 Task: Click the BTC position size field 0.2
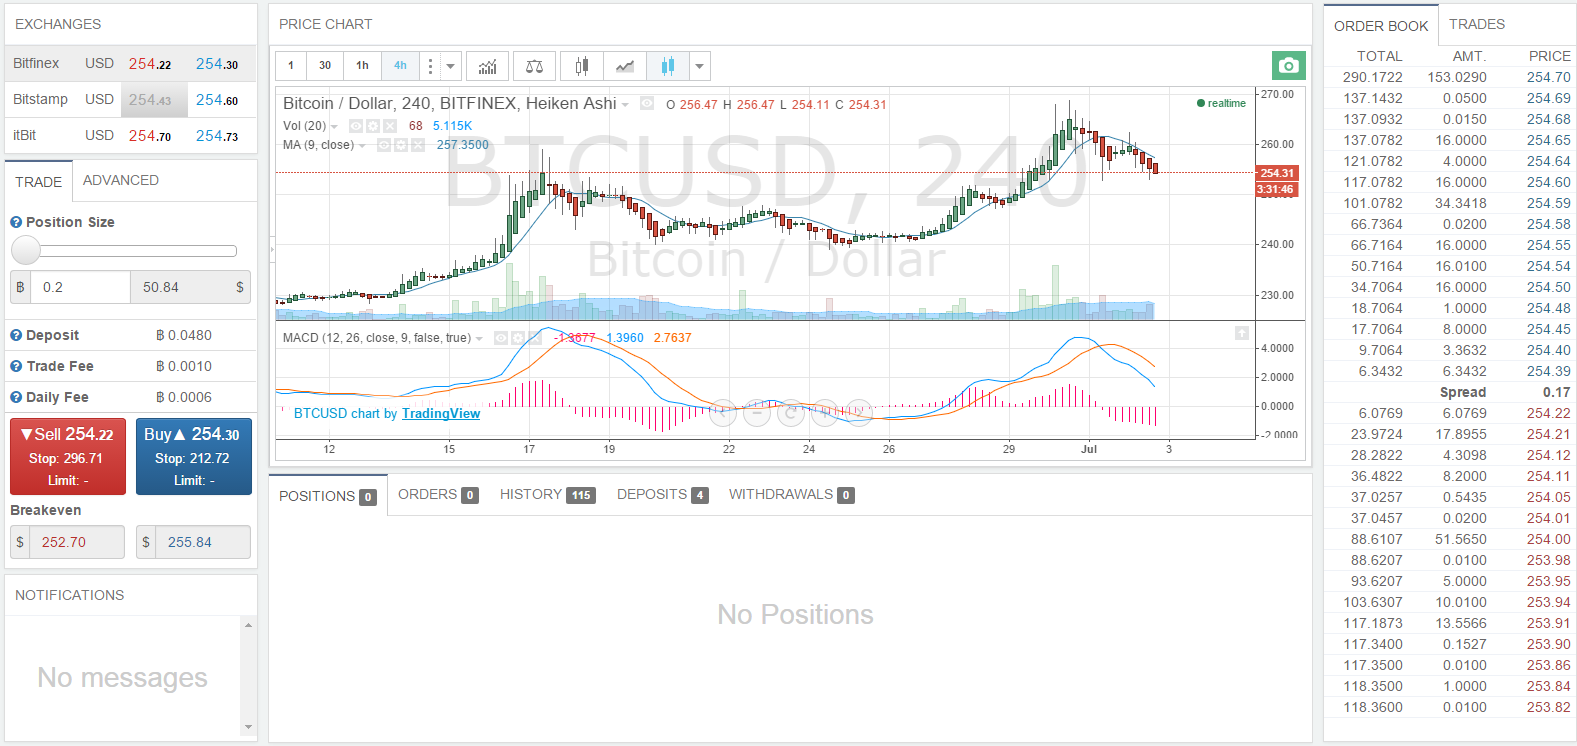coord(80,287)
